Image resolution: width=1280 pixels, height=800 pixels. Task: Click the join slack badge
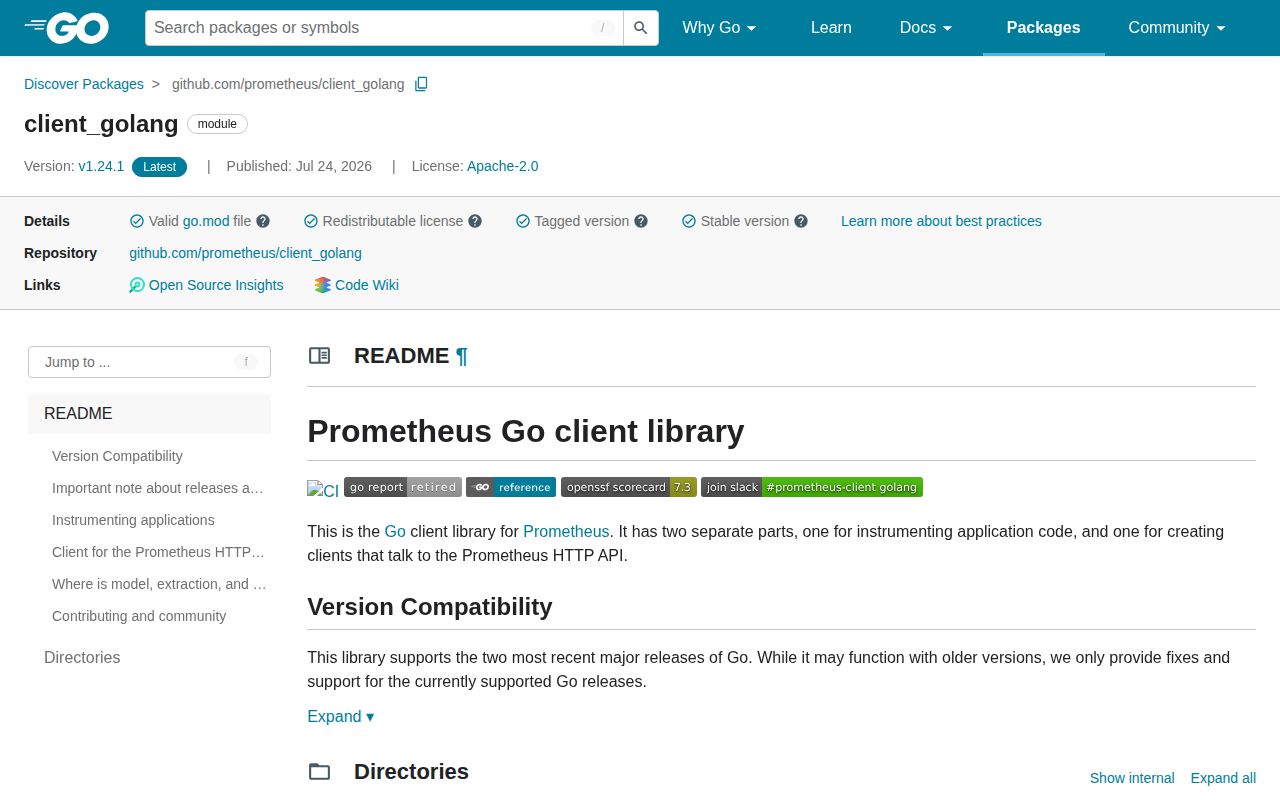pyautogui.click(x=812, y=487)
